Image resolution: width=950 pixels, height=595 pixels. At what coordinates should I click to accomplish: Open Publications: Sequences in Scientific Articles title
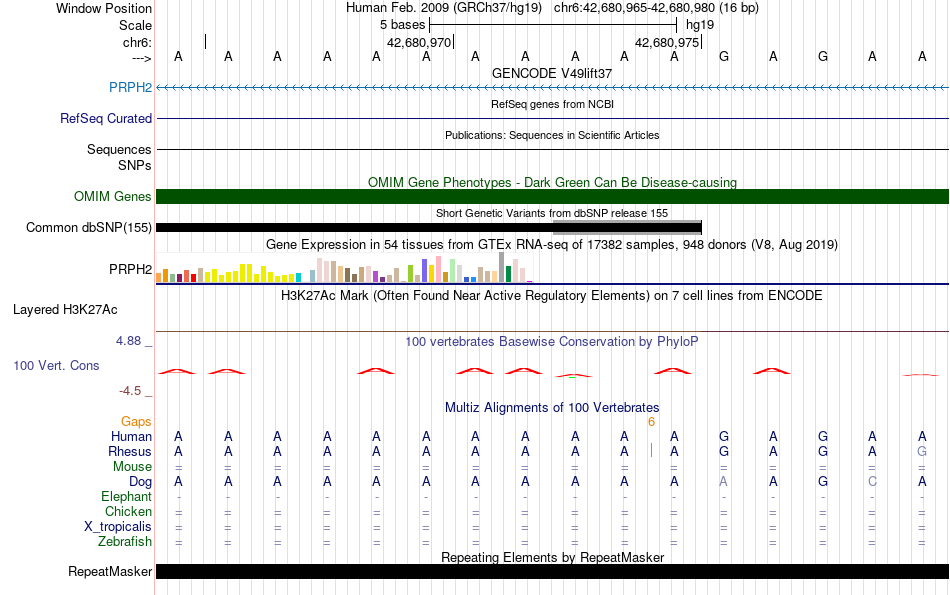point(552,135)
